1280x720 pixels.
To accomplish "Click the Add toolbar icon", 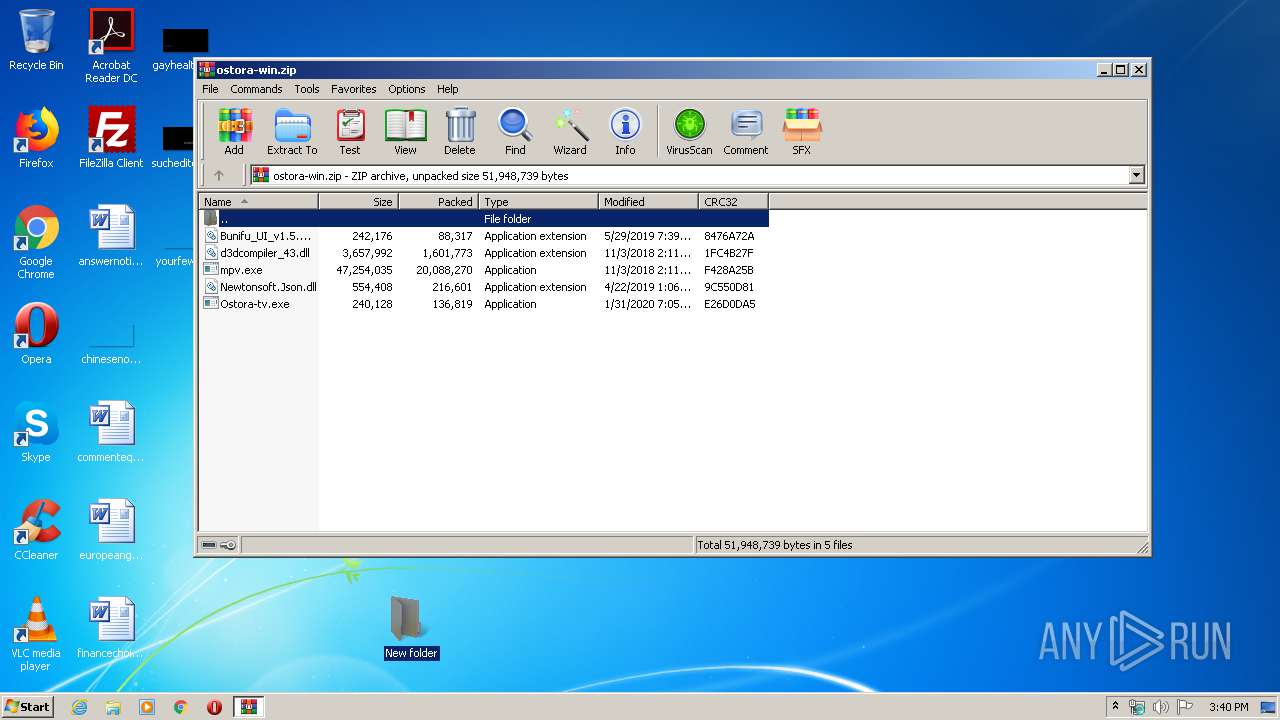I will pos(234,132).
